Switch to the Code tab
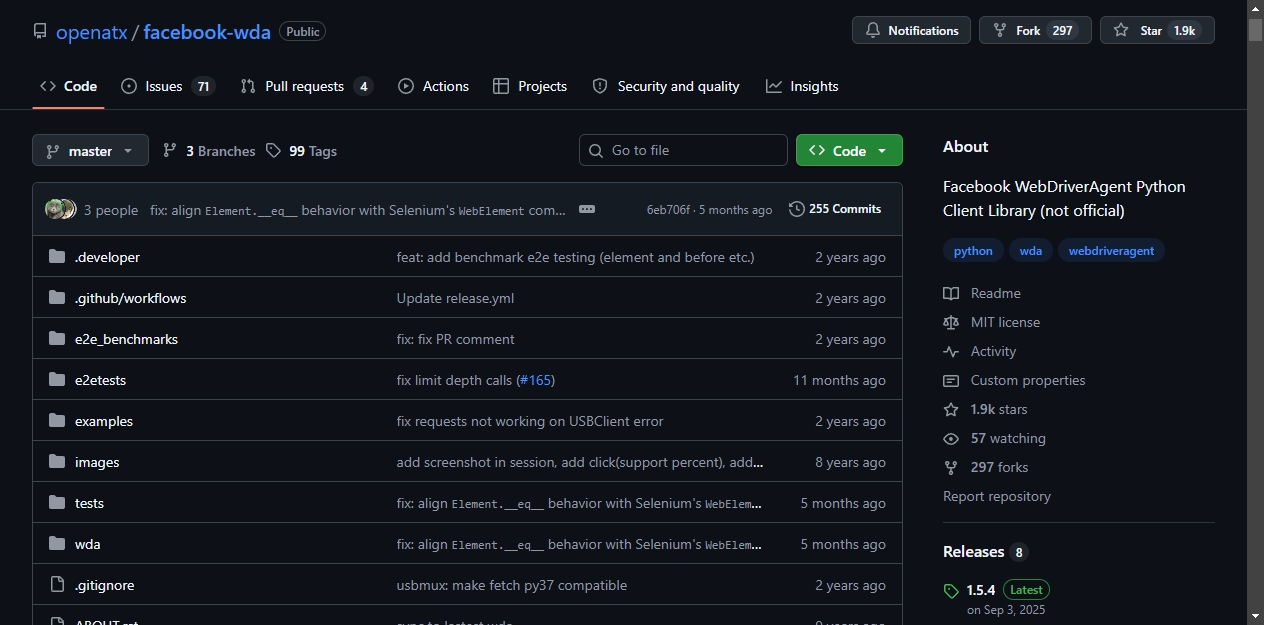Image resolution: width=1264 pixels, height=625 pixels. [68, 86]
